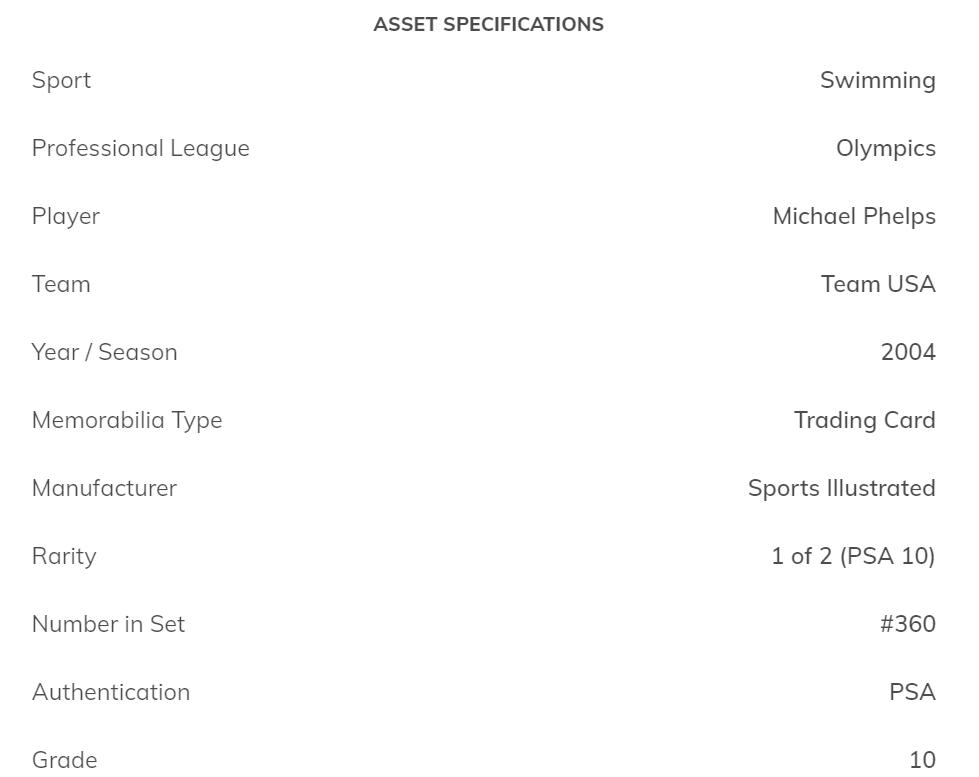Click the Sport label

tap(61, 80)
